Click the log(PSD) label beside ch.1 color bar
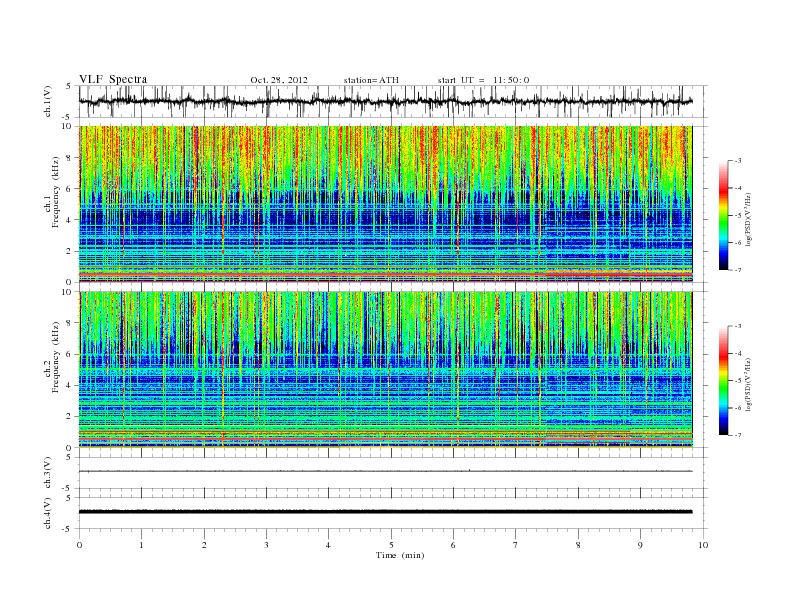This screenshot has width=792, height=612. point(748,219)
